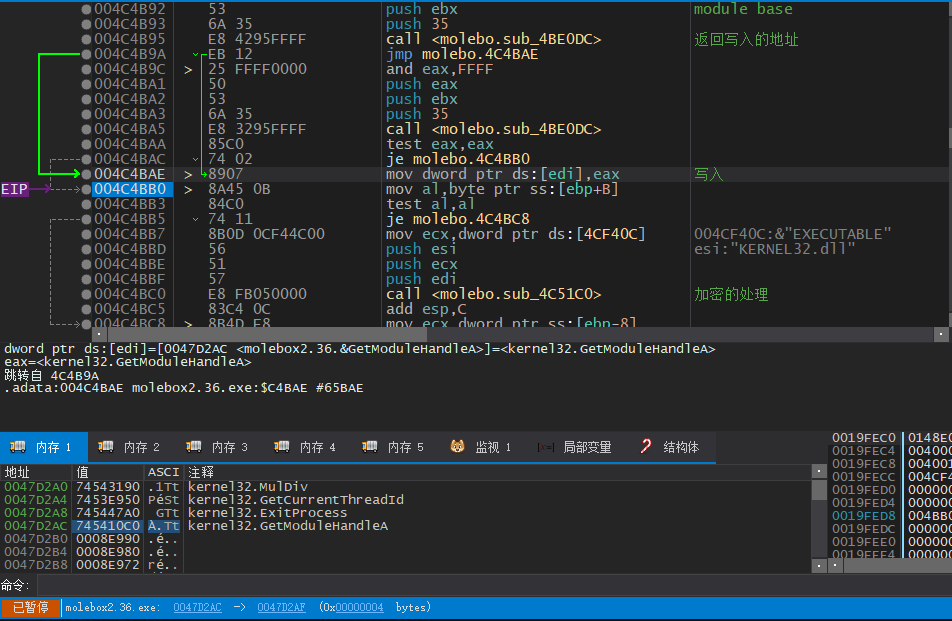Follow the 0047D2AC address link in status bar
This screenshot has height=621, width=952.
(197, 607)
